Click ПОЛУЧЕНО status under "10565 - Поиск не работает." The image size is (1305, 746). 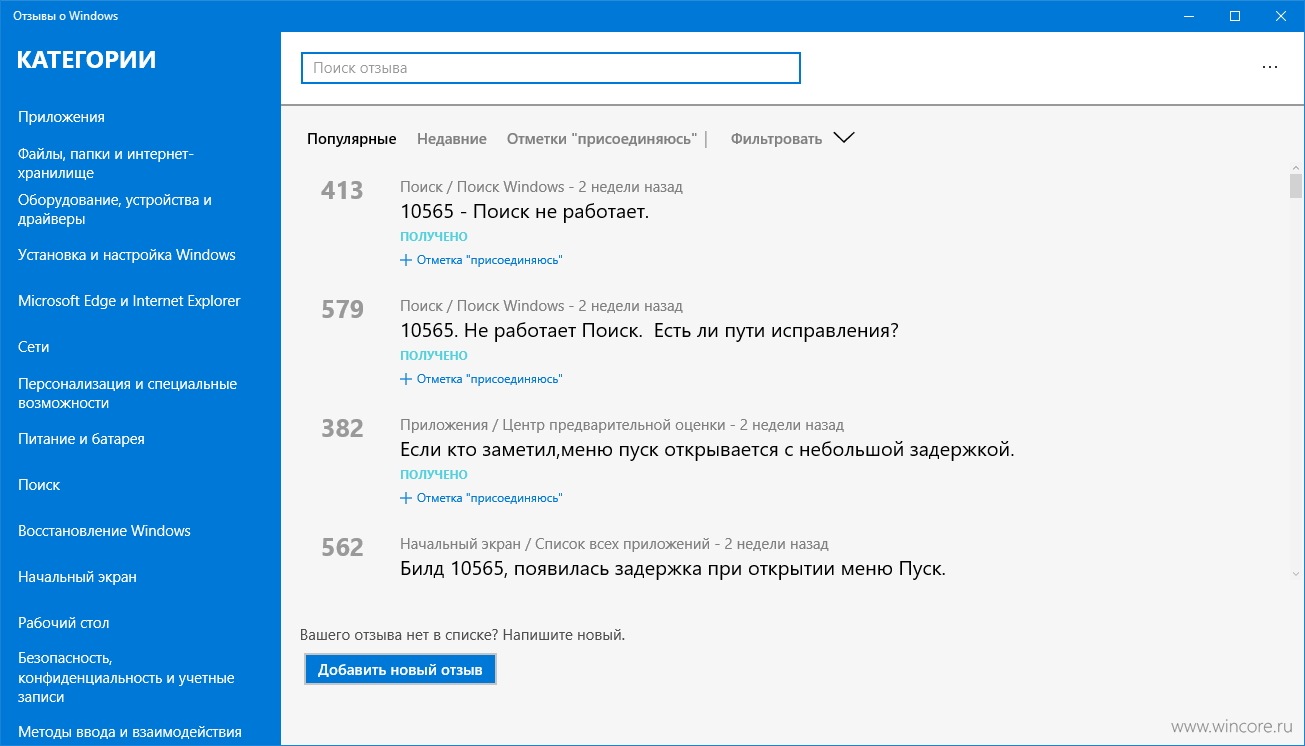[x=434, y=237]
